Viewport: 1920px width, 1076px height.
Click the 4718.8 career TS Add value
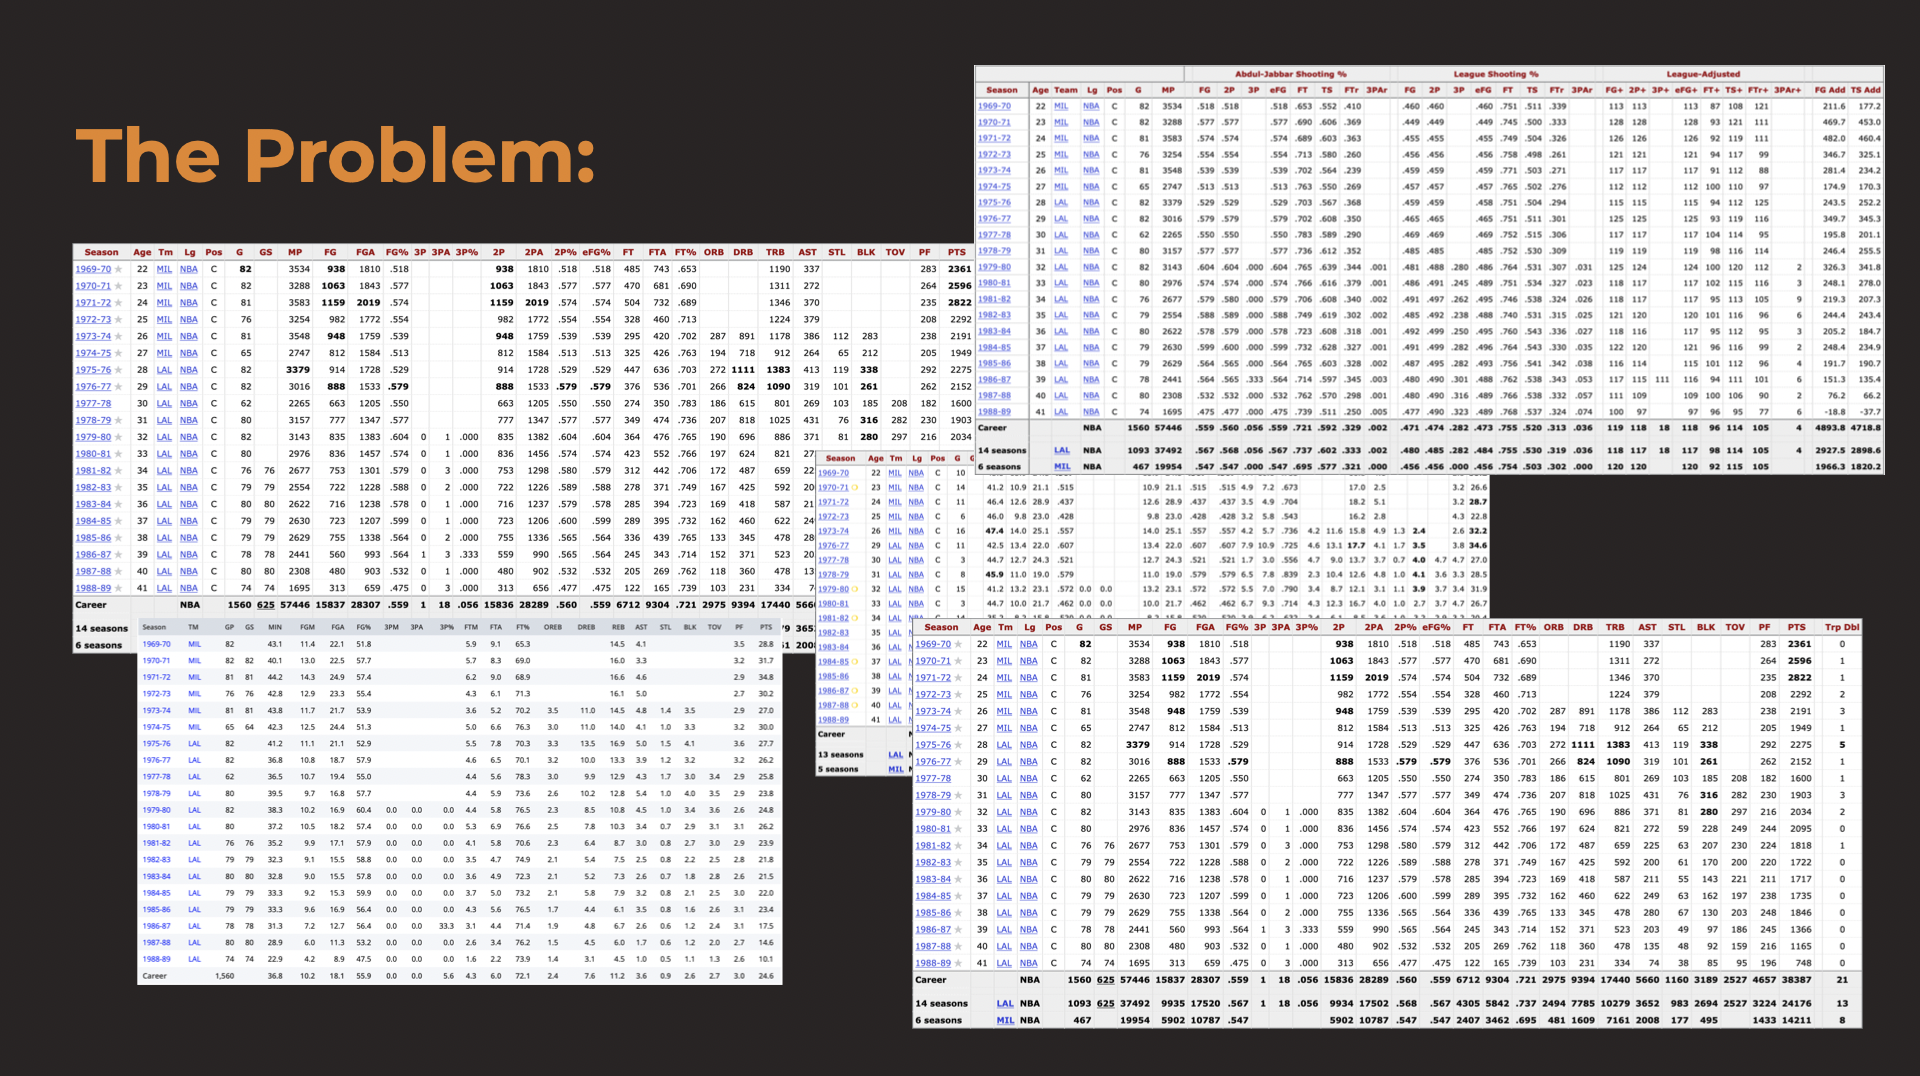[1866, 428]
